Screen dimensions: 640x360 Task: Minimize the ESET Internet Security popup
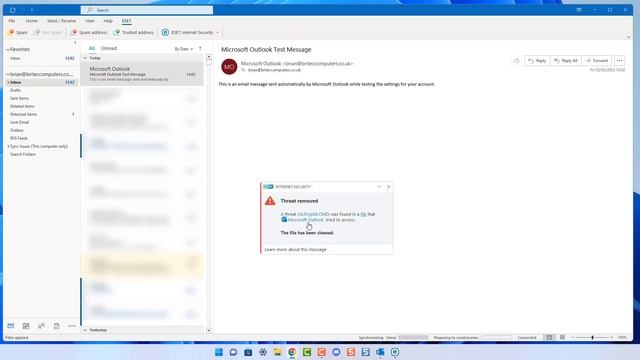tap(379, 187)
